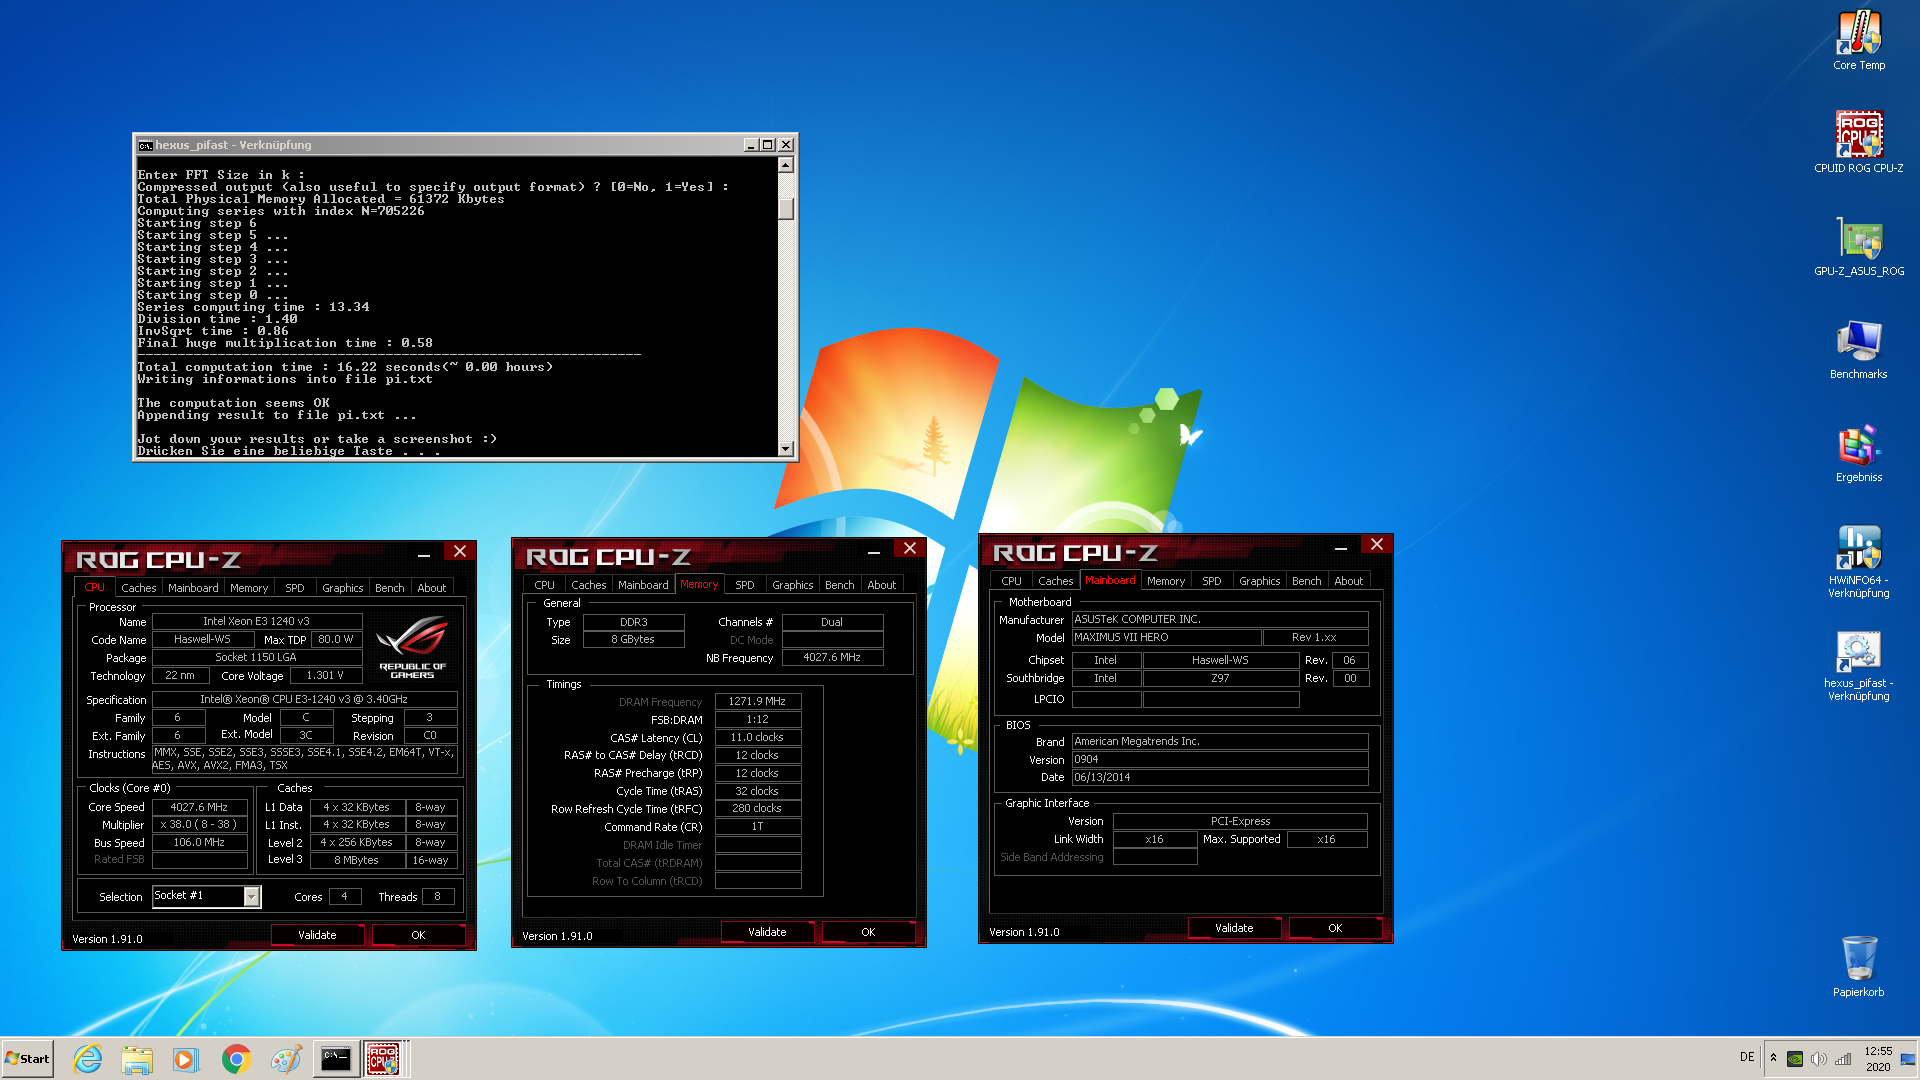Click the MAXIMUS VII HERO model field
This screenshot has height=1080, width=1920.
(1166, 637)
